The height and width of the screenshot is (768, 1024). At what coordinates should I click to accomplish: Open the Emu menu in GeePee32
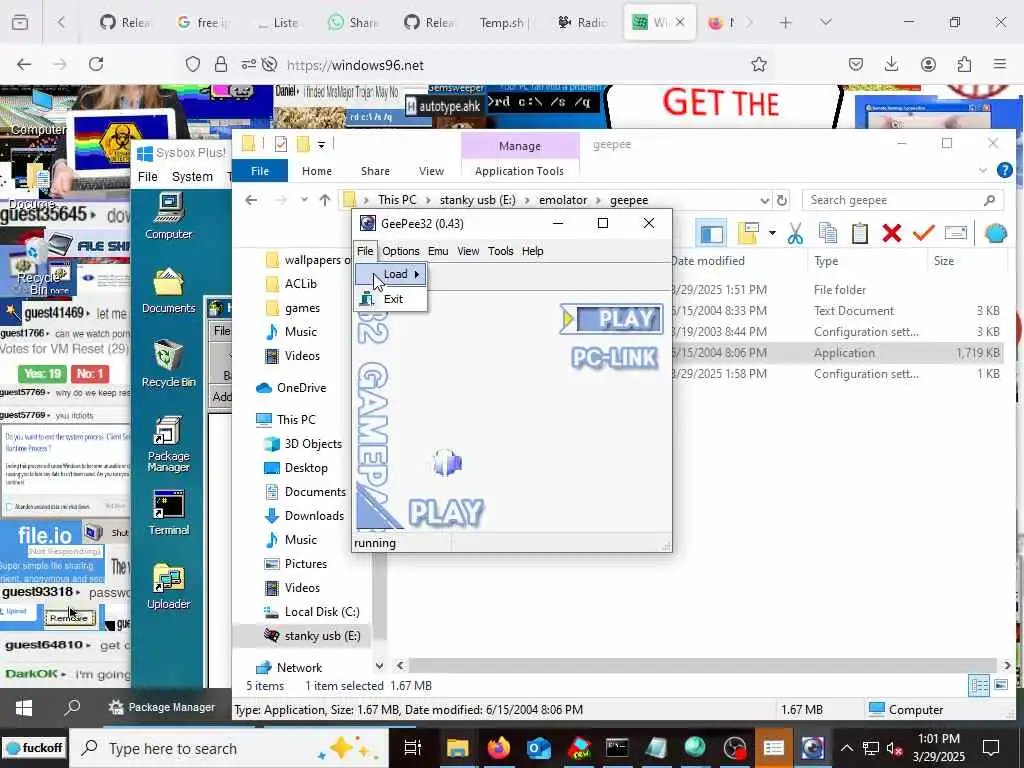438,251
